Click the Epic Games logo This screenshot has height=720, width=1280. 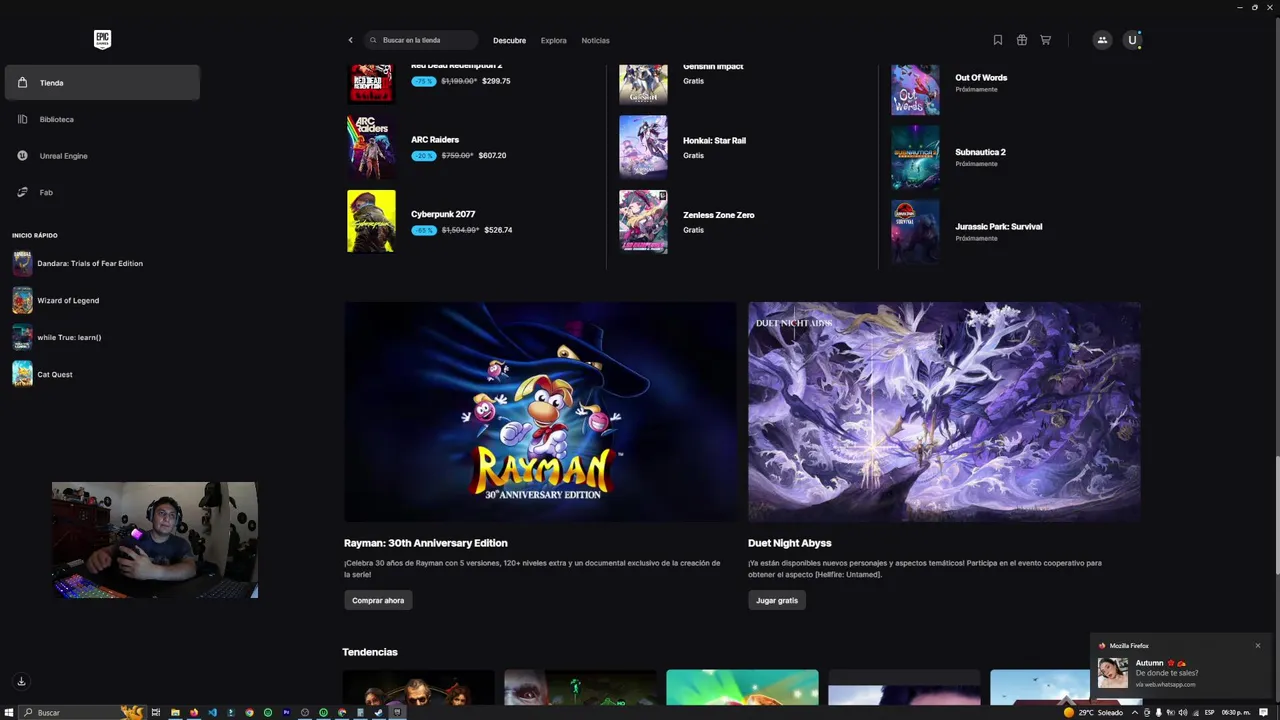[x=102, y=40]
